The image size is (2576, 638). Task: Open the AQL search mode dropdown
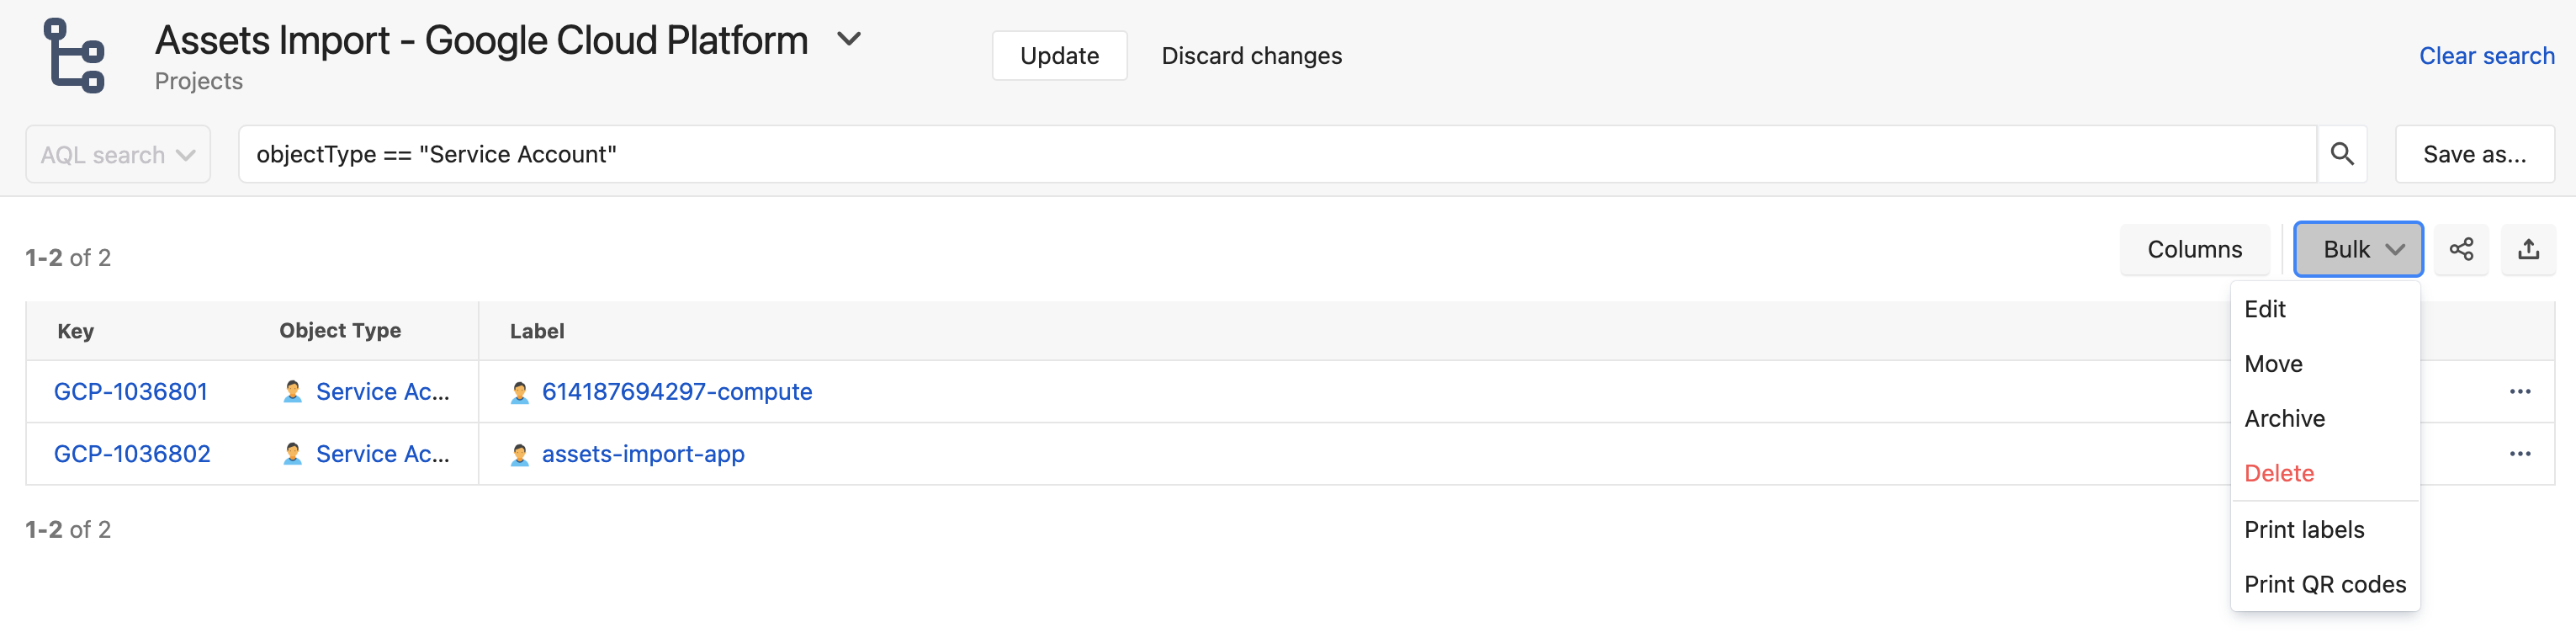pyautogui.click(x=118, y=155)
